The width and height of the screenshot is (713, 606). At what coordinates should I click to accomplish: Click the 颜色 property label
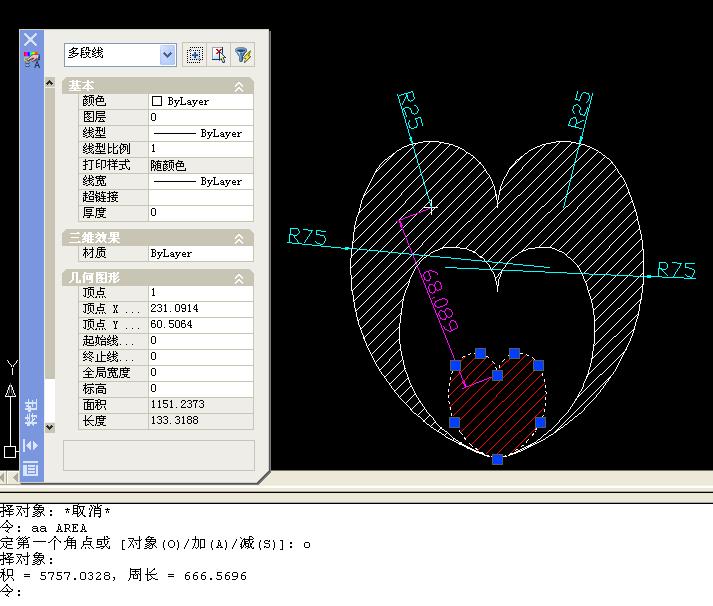94,101
